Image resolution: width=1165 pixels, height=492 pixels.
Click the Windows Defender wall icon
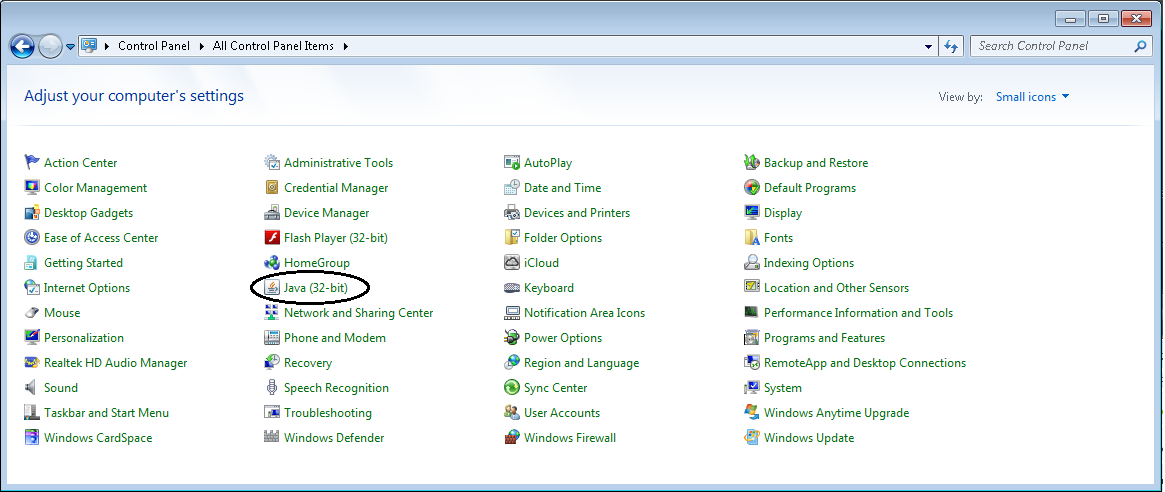click(272, 438)
